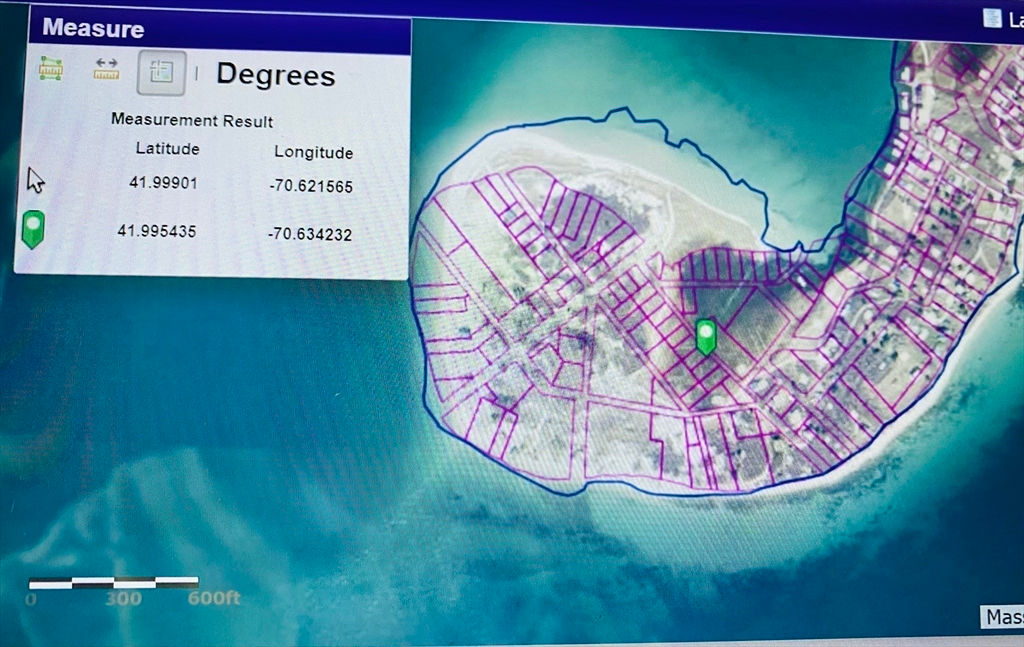
Task: Click the Measurement Result label
Action: [192, 120]
